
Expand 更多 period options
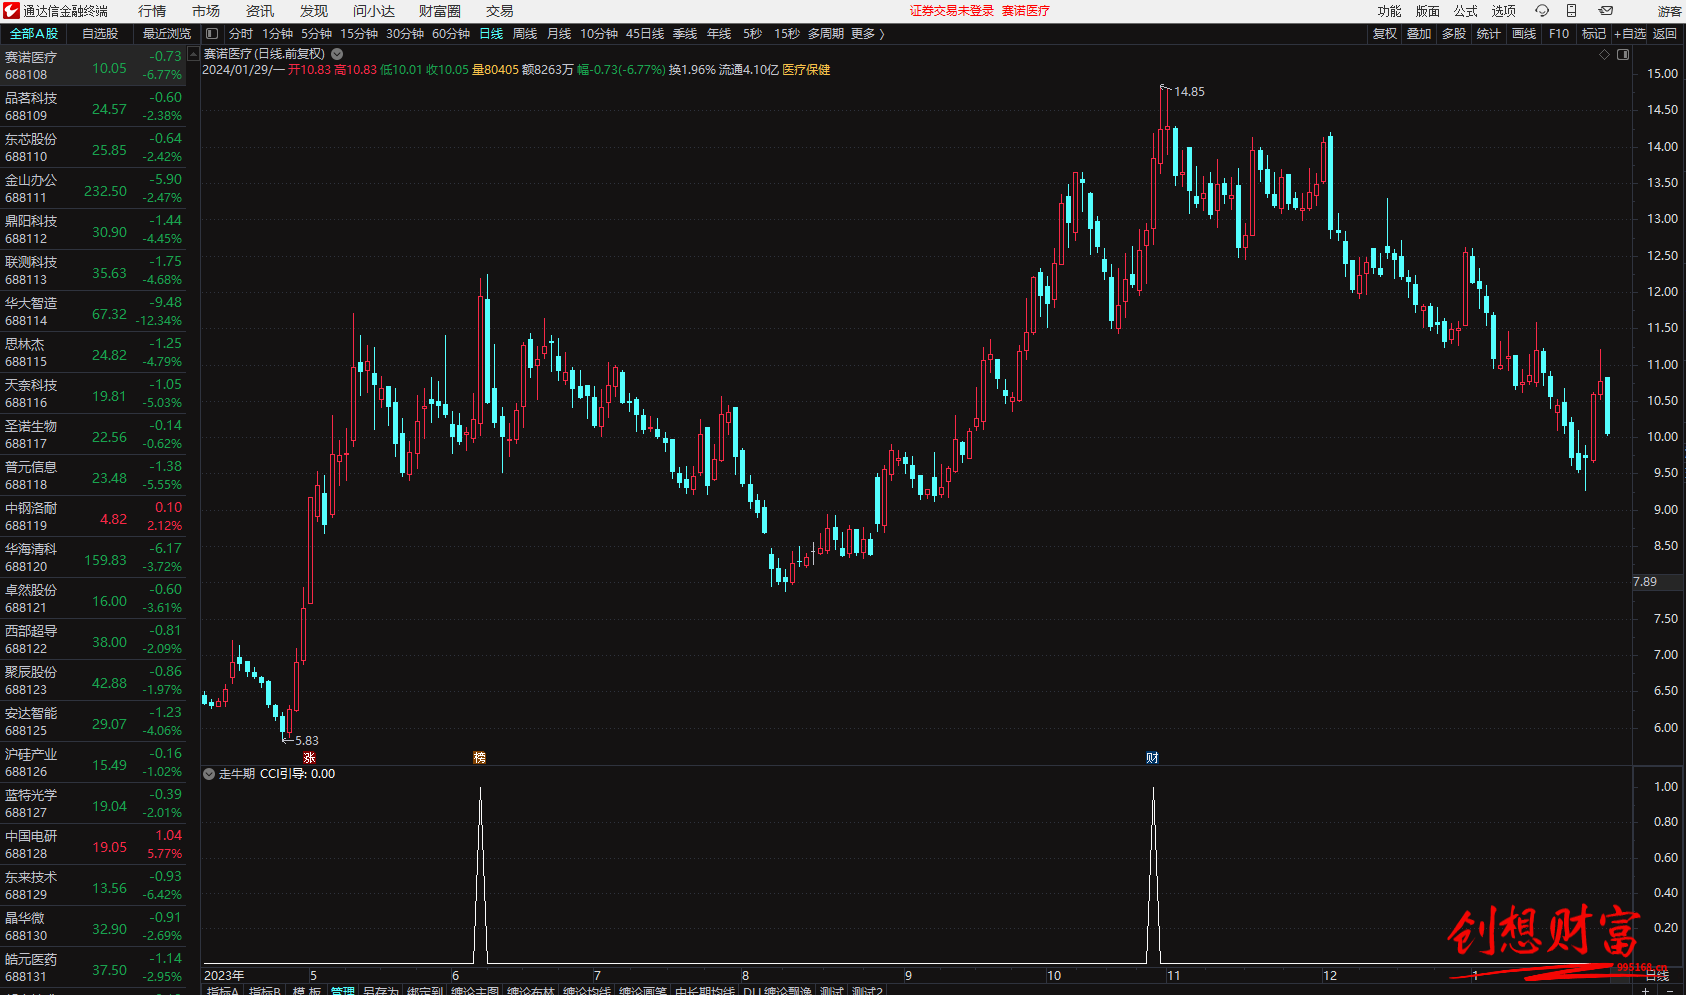[867, 34]
